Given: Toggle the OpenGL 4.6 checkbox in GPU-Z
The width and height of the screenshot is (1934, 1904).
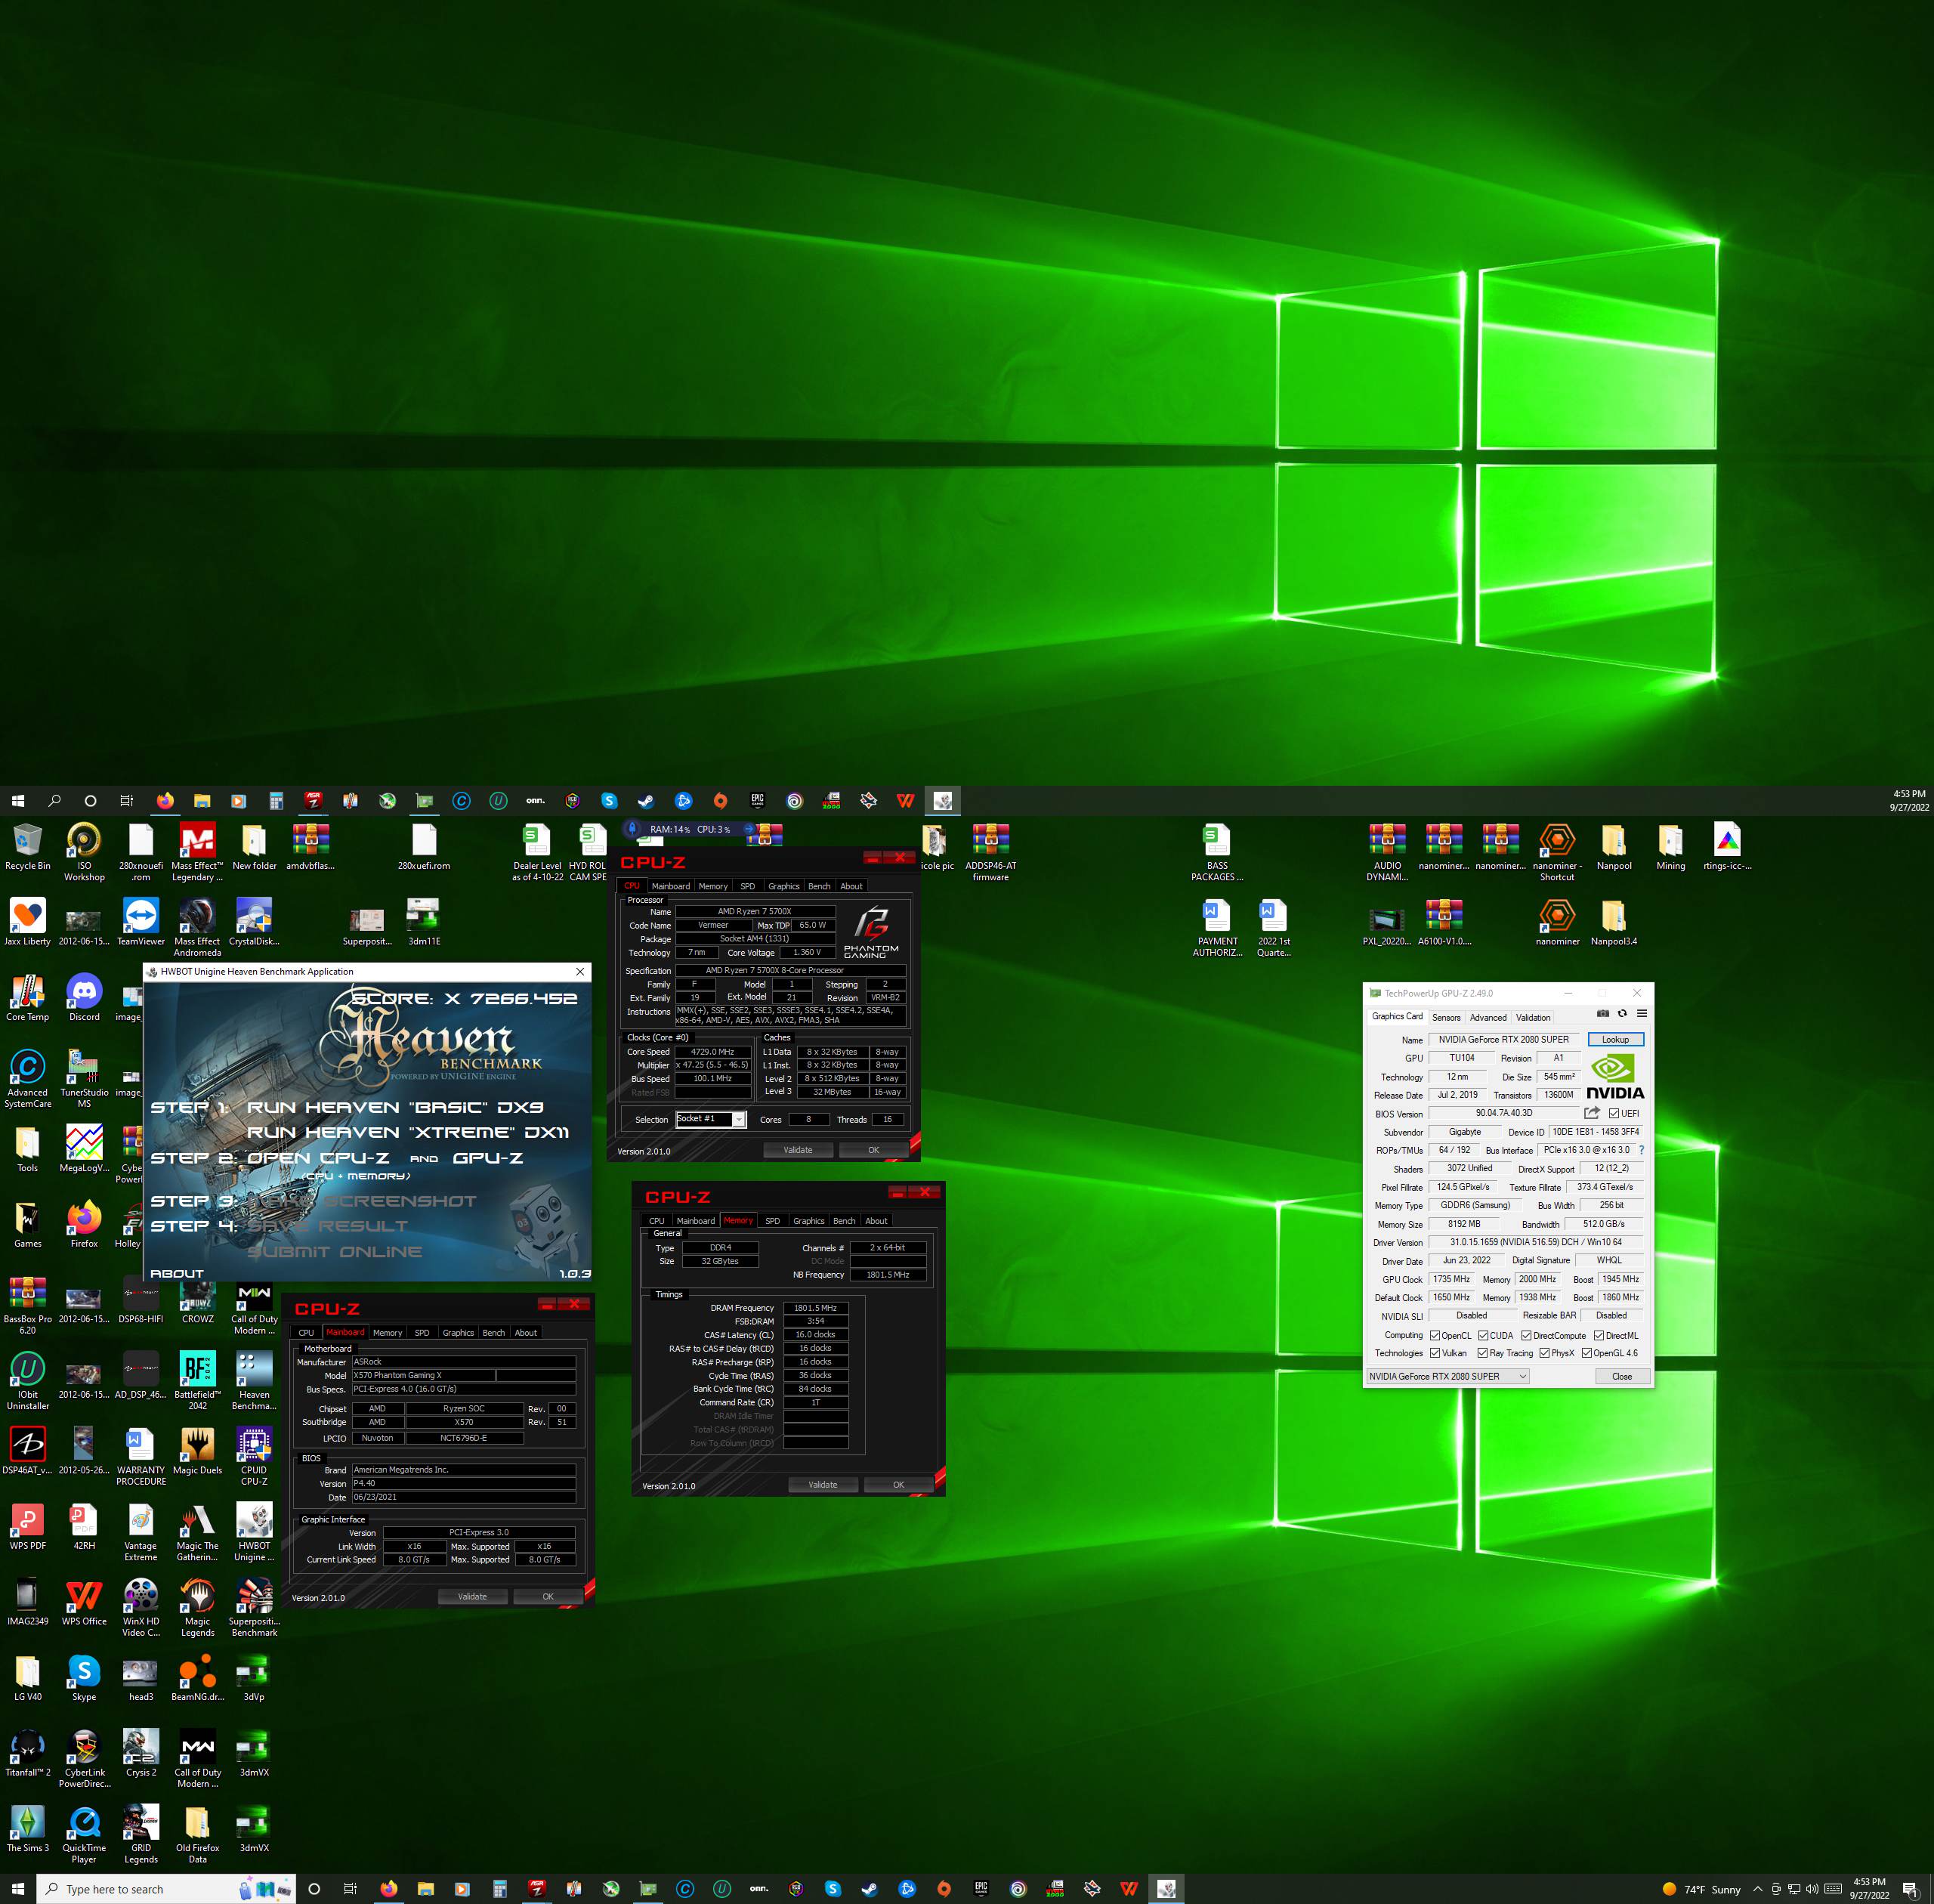Looking at the screenshot, I should pyautogui.click(x=1587, y=1353).
